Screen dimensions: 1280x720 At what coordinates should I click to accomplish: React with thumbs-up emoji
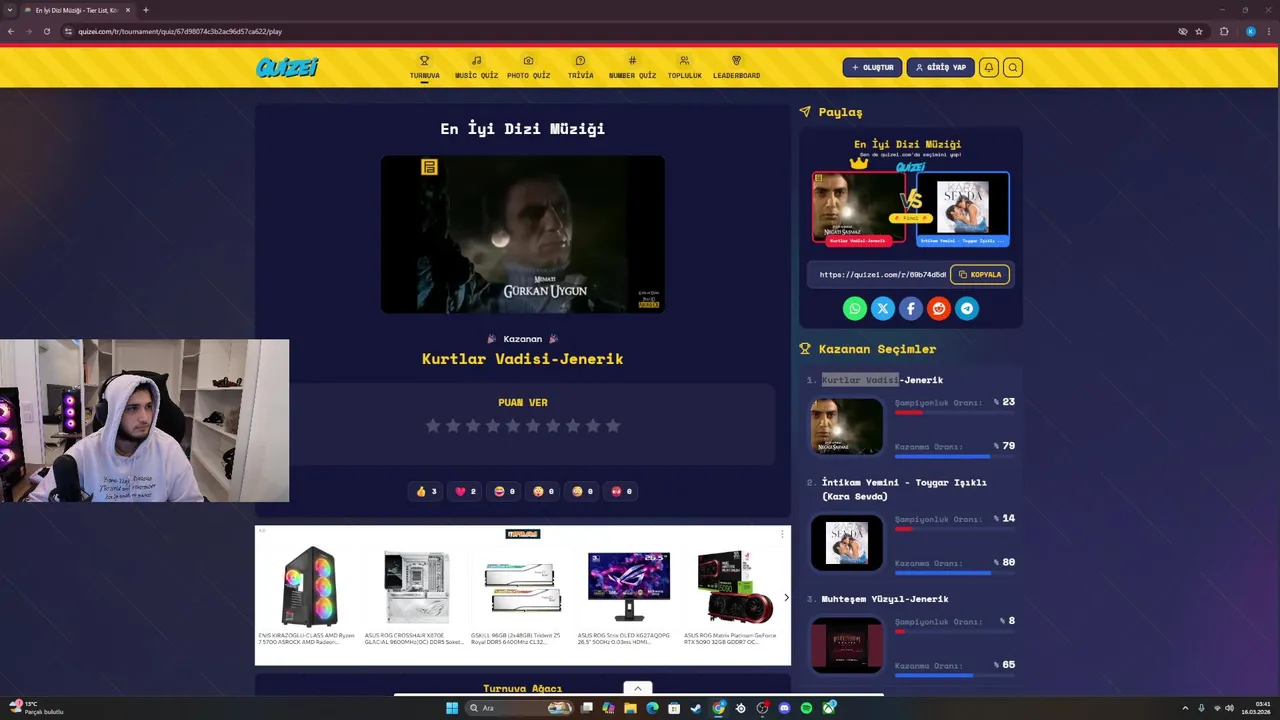point(427,491)
